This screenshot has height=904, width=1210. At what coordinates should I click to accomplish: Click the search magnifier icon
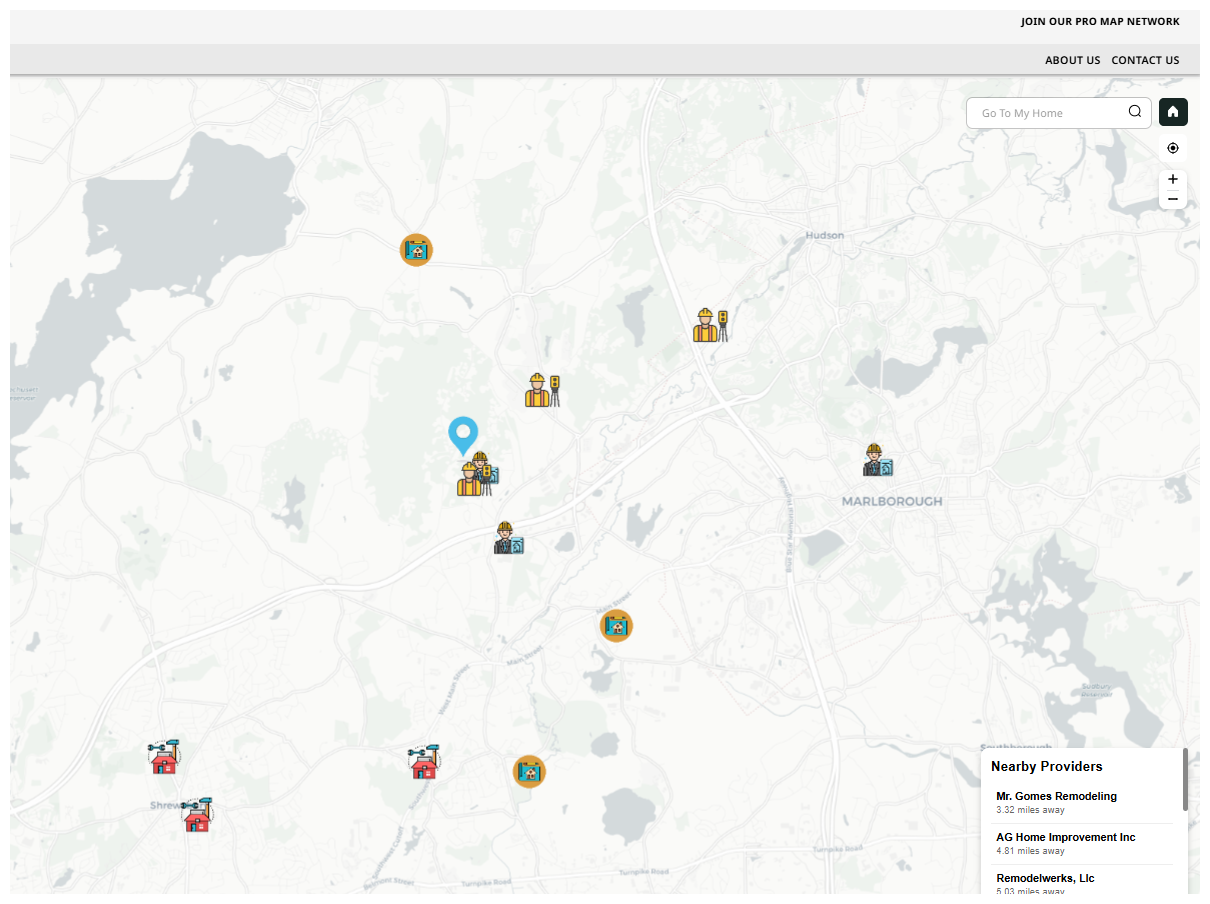[1135, 112]
